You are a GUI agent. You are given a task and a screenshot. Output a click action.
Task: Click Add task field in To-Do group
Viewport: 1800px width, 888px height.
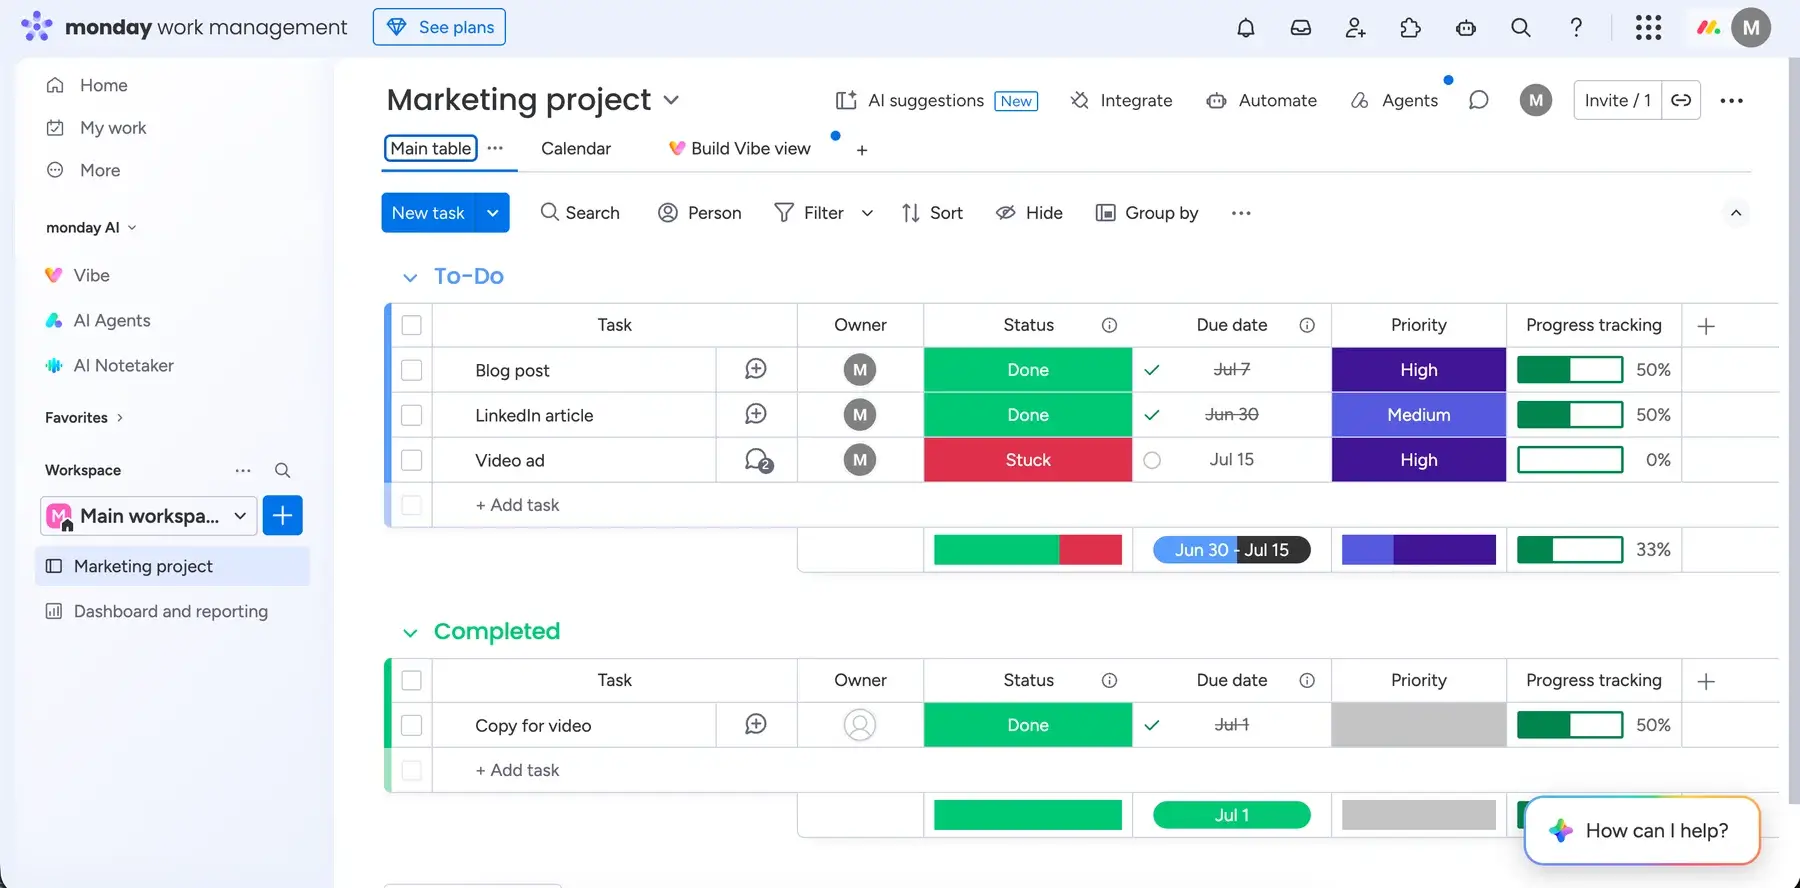(x=517, y=505)
